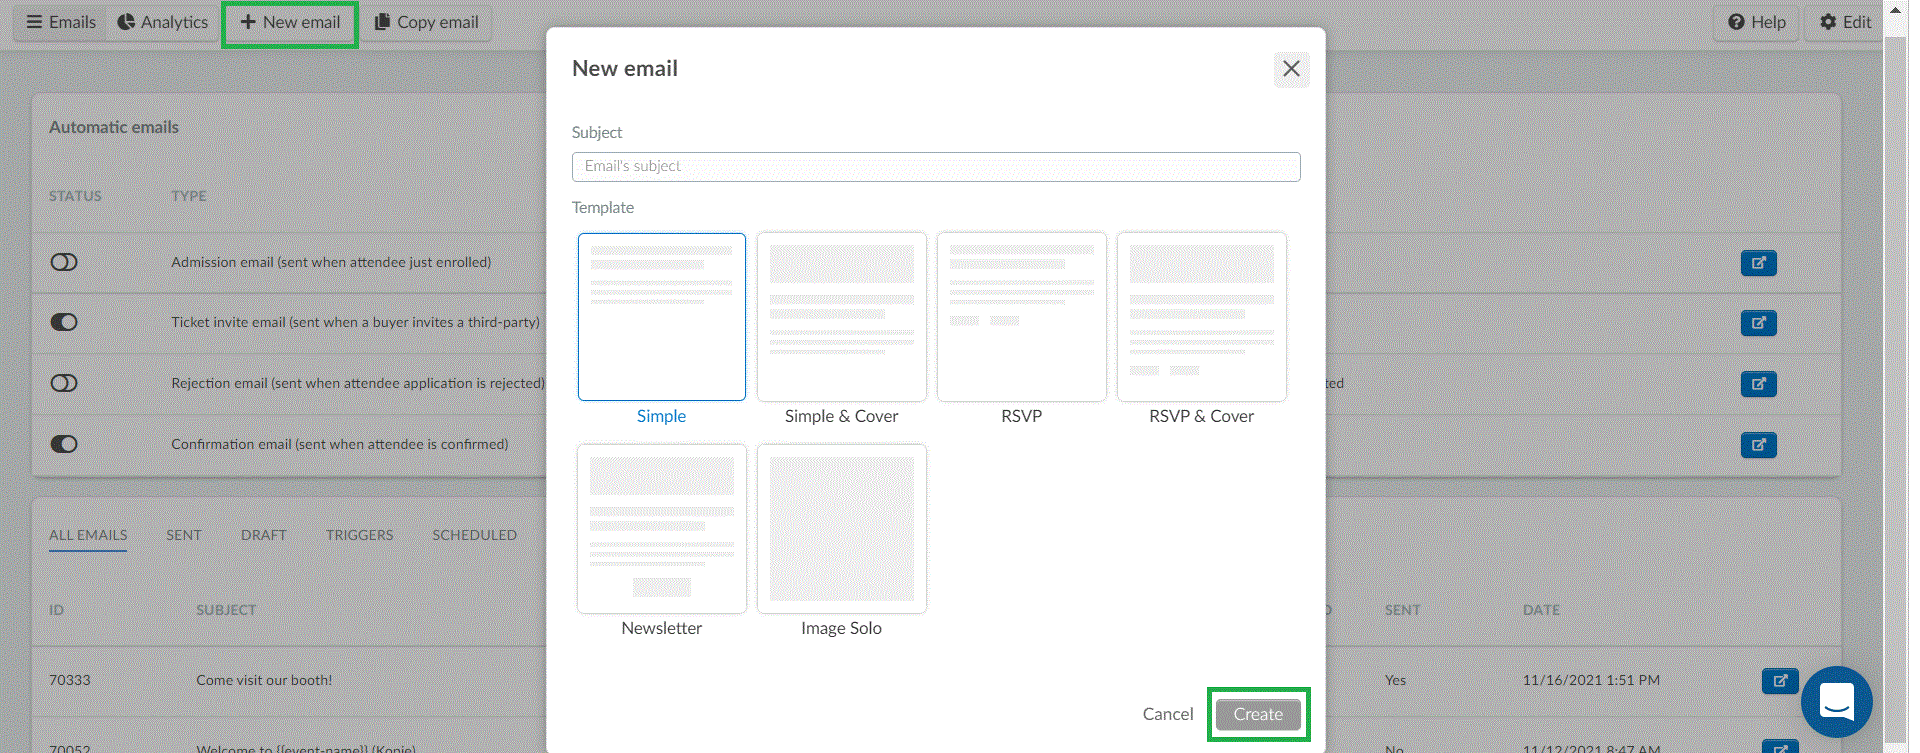Select the Image Solo template
Screen dimensions: 1920x753
tap(842, 529)
